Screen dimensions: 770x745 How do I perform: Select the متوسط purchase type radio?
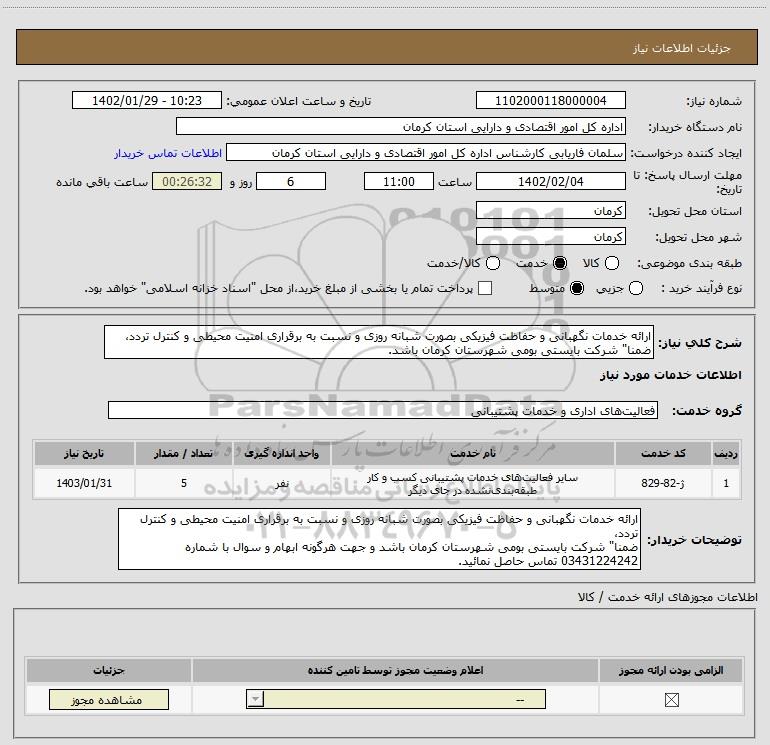point(577,288)
